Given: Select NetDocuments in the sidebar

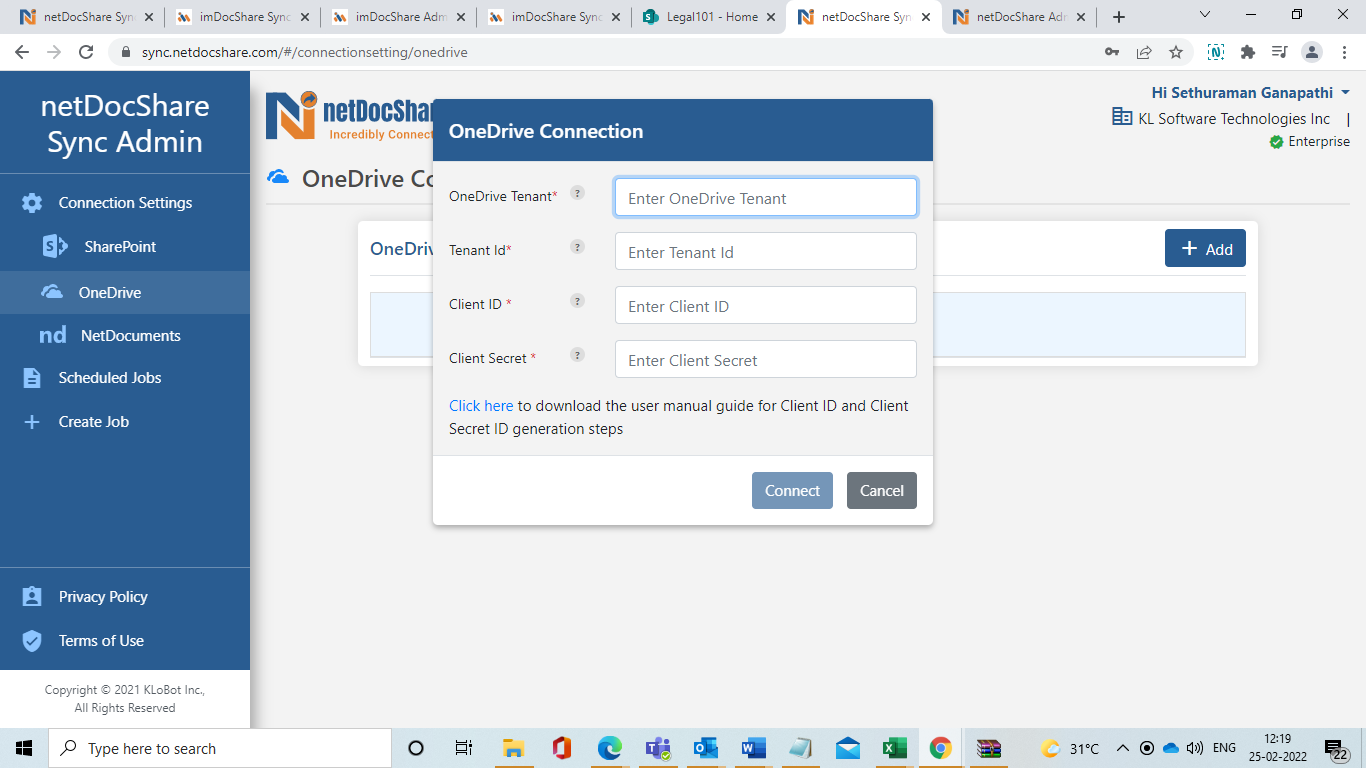Looking at the screenshot, I should (131, 336).
